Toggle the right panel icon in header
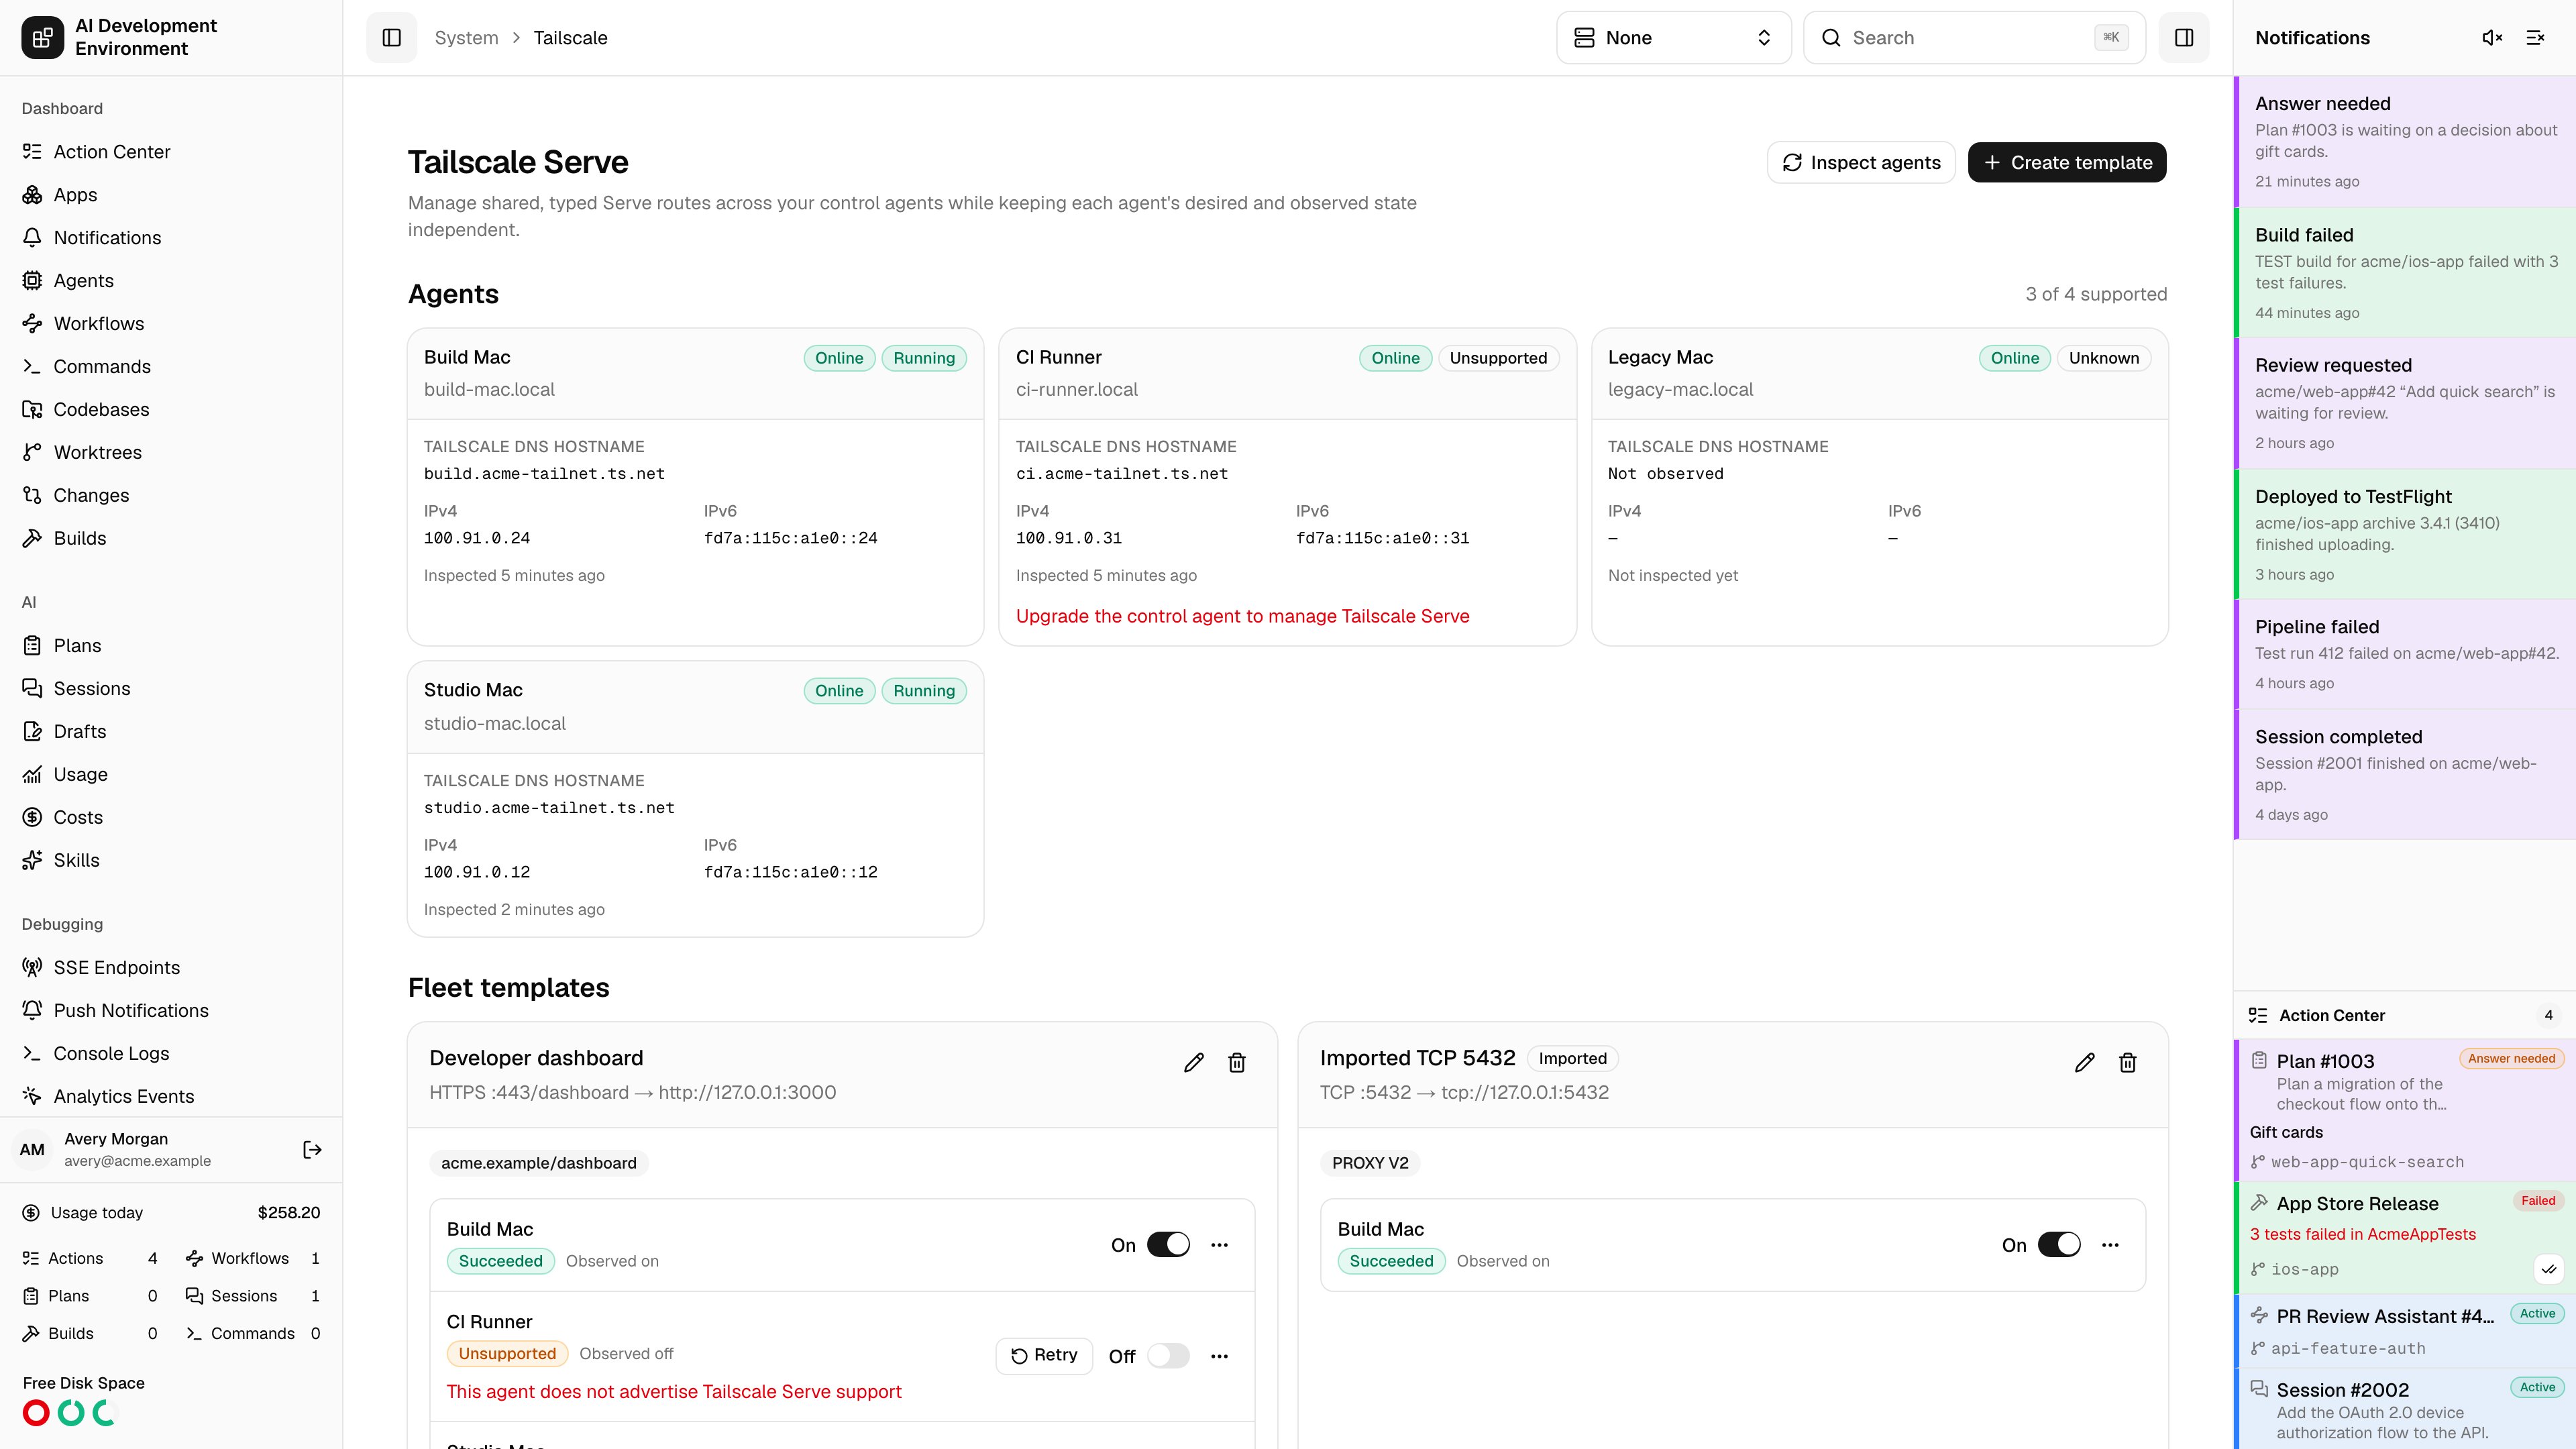Viewport: 2576px width, 1449px height. coord(2184,38)
